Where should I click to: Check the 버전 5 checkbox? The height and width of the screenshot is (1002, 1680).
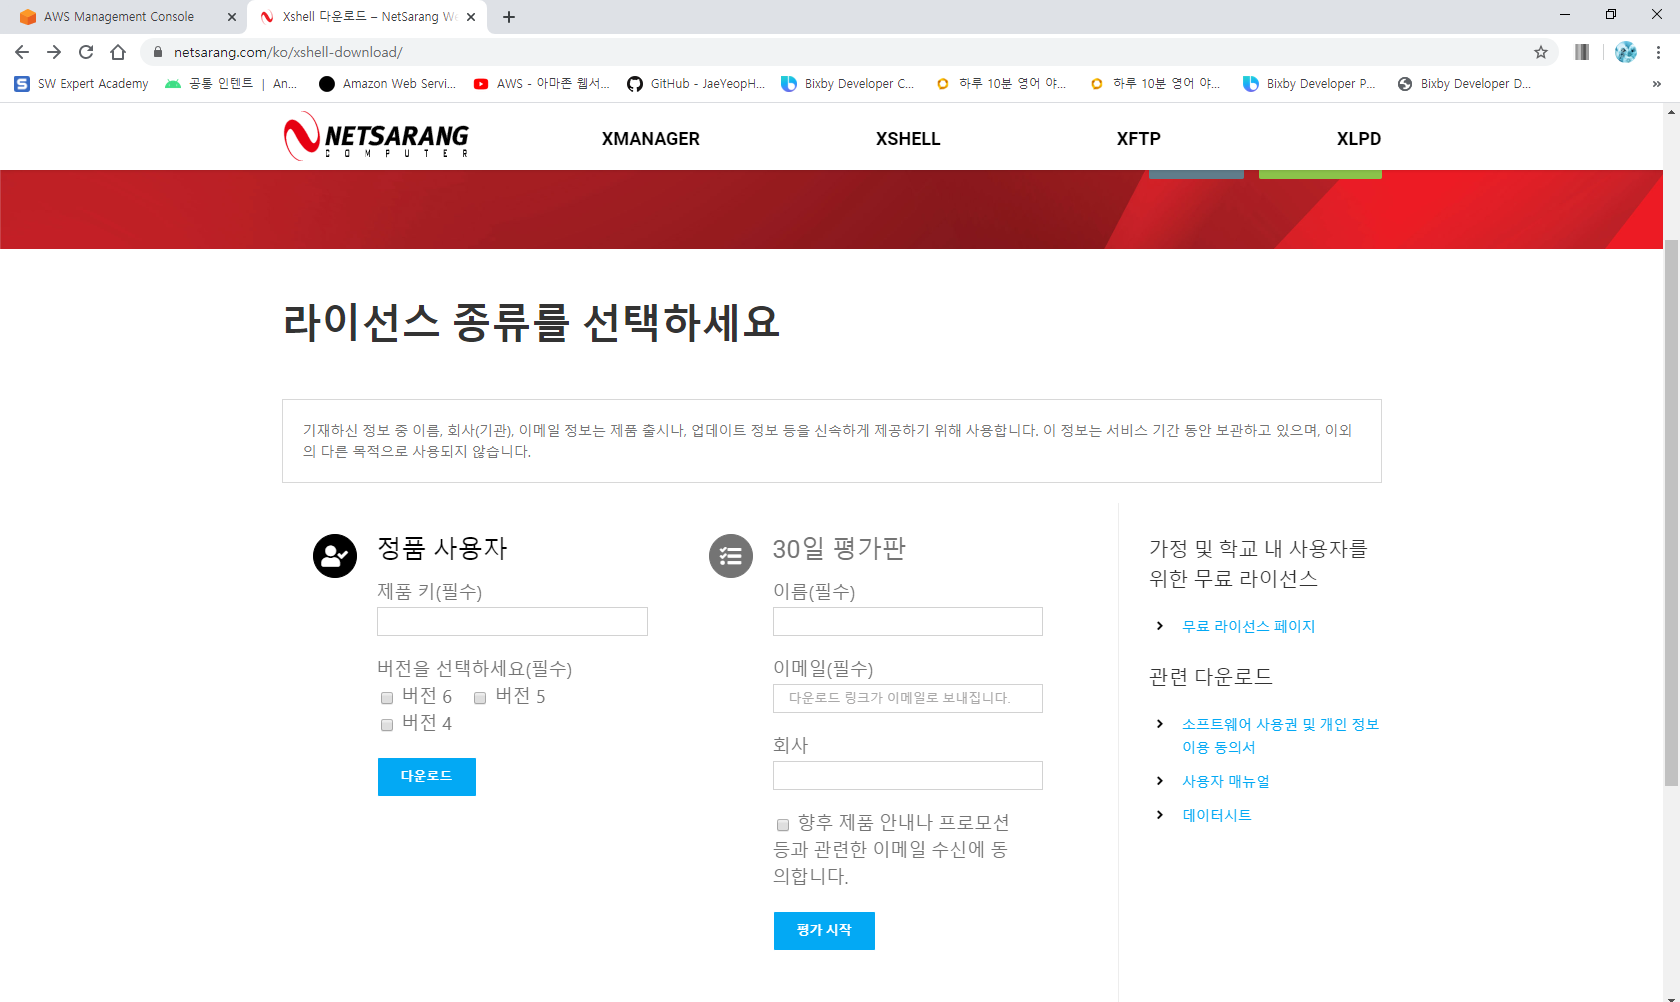pyautogui.click(x=480, y=698)
